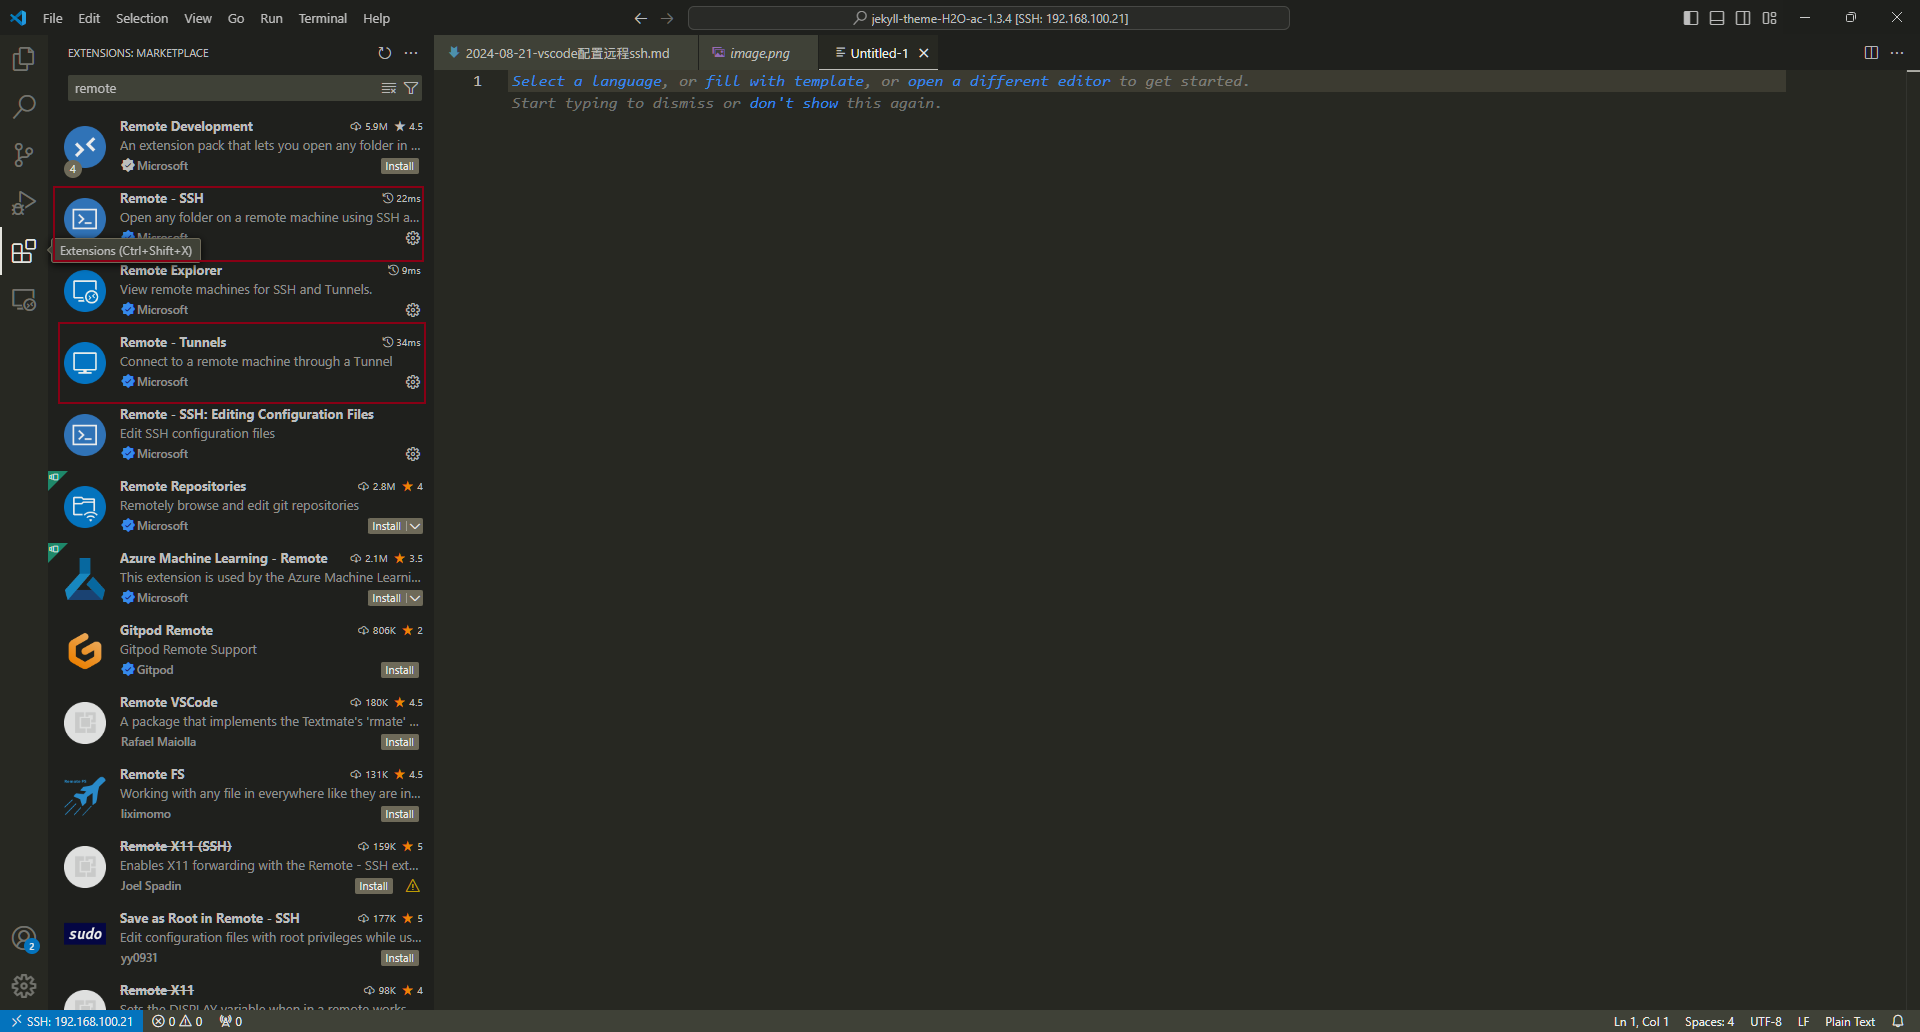The image size is (1920, 1032).
Task: Go back using the navigation arrow
Action: [641, 18]
